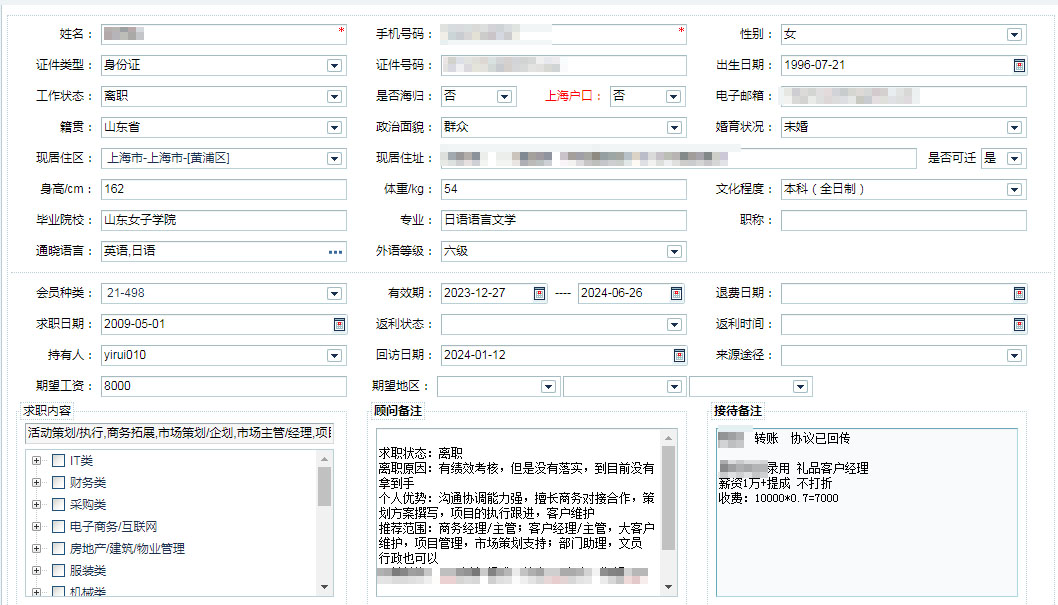Open the second 期望地区 dropdown
This screenshot has width=1058, height=605.
point(674,386)
